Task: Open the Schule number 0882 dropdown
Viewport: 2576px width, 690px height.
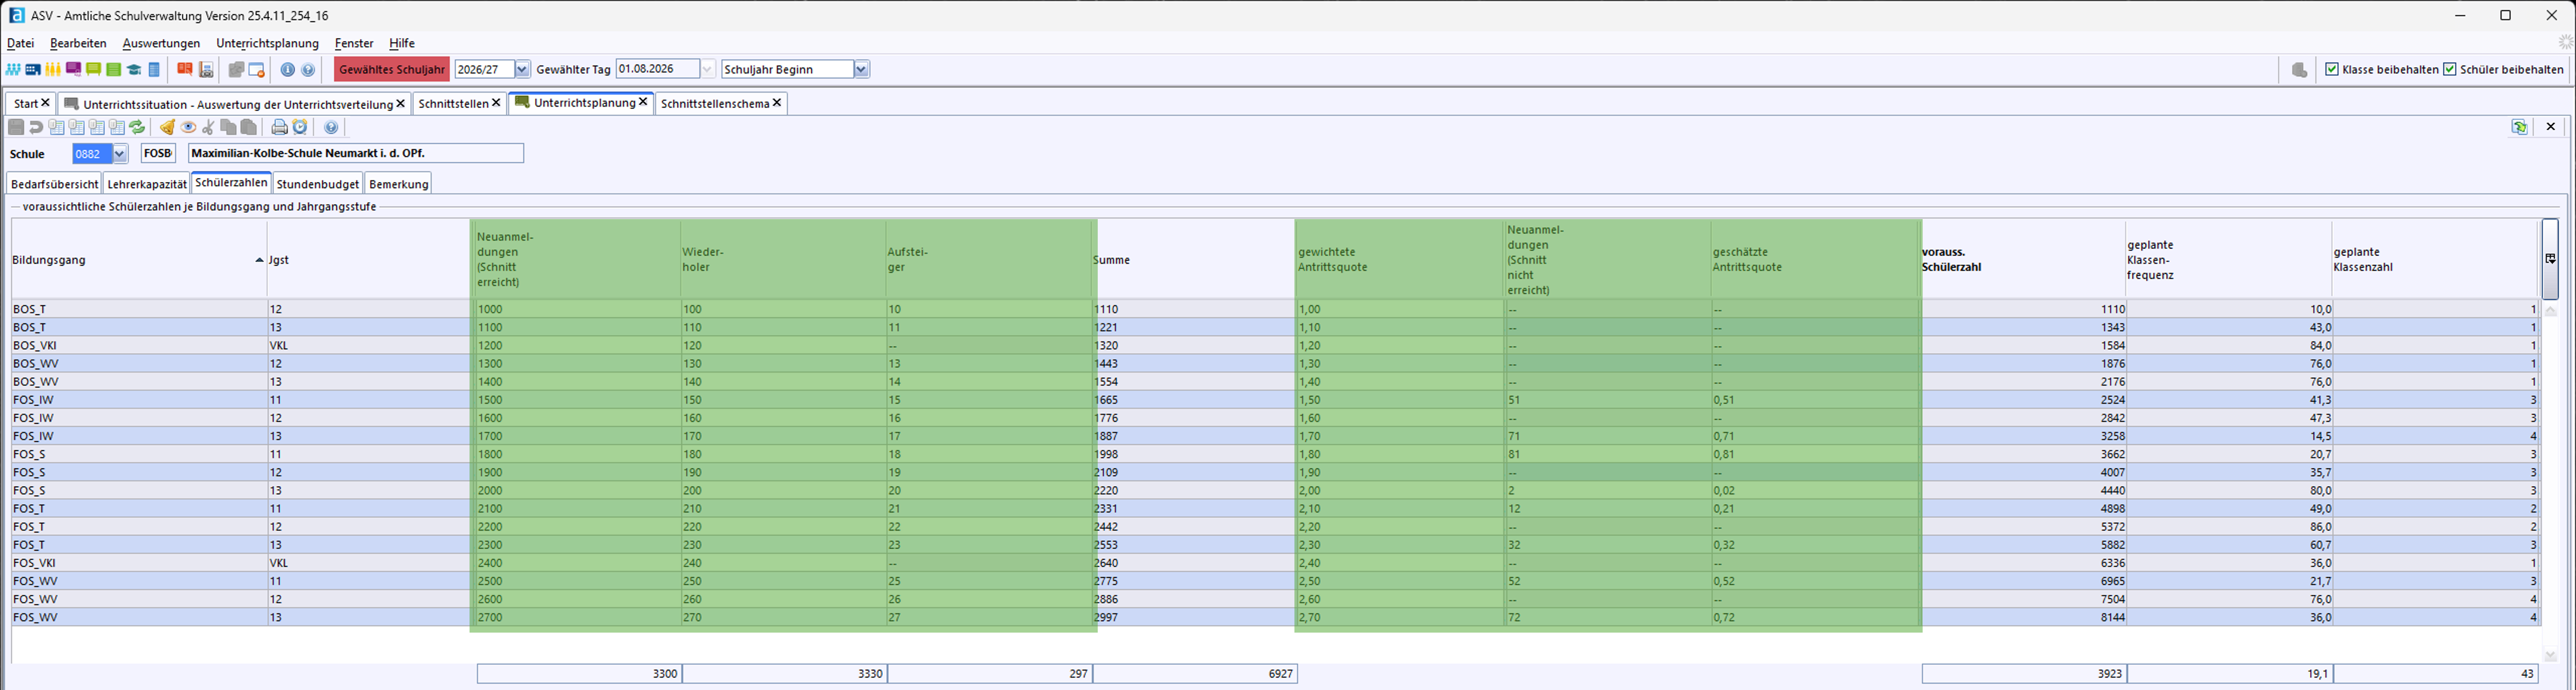Action: point(120,154)
